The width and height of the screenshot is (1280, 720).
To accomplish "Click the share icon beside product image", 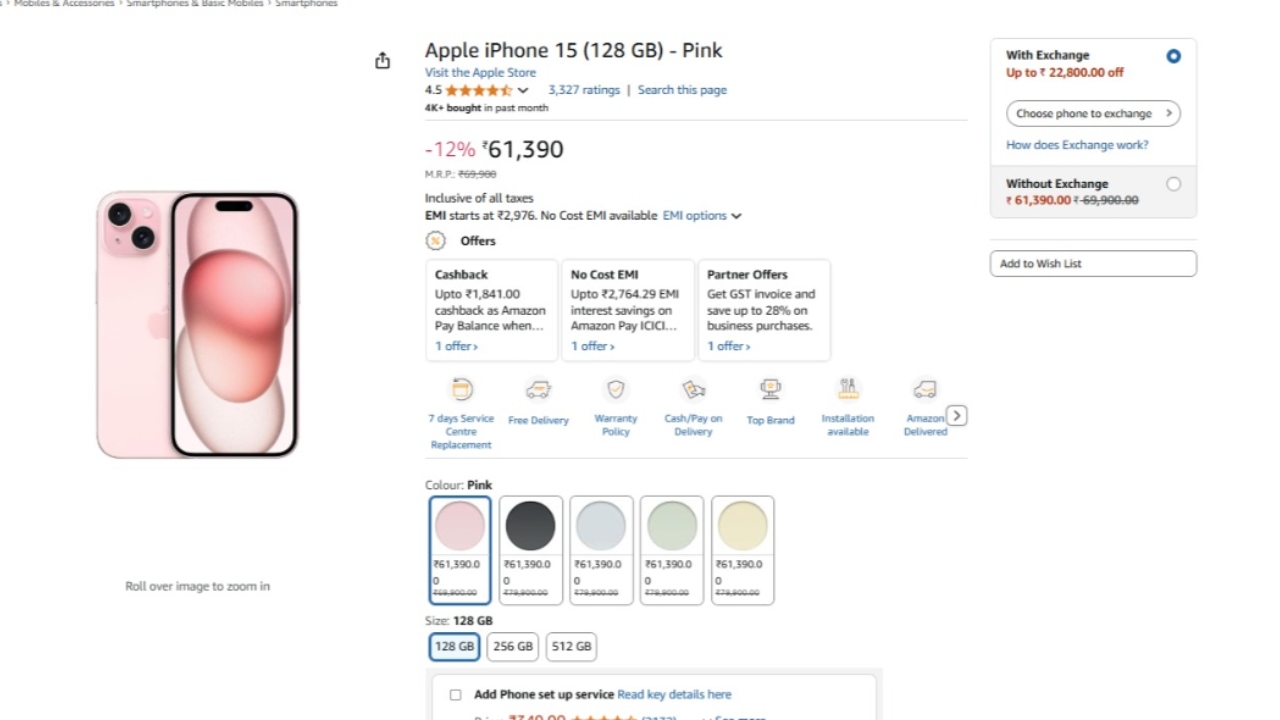I will [382, 61].
